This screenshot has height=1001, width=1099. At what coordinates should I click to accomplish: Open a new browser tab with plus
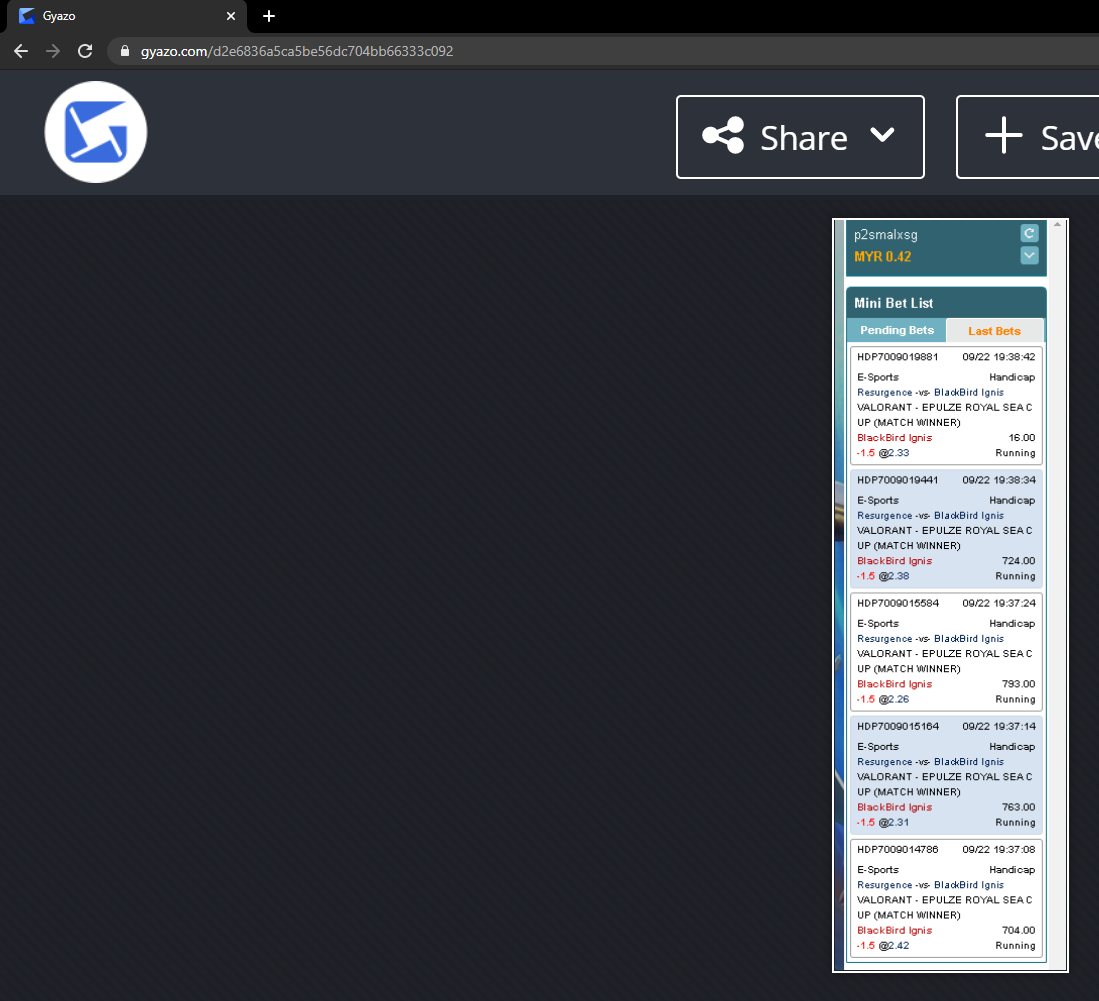coord(269,15)
